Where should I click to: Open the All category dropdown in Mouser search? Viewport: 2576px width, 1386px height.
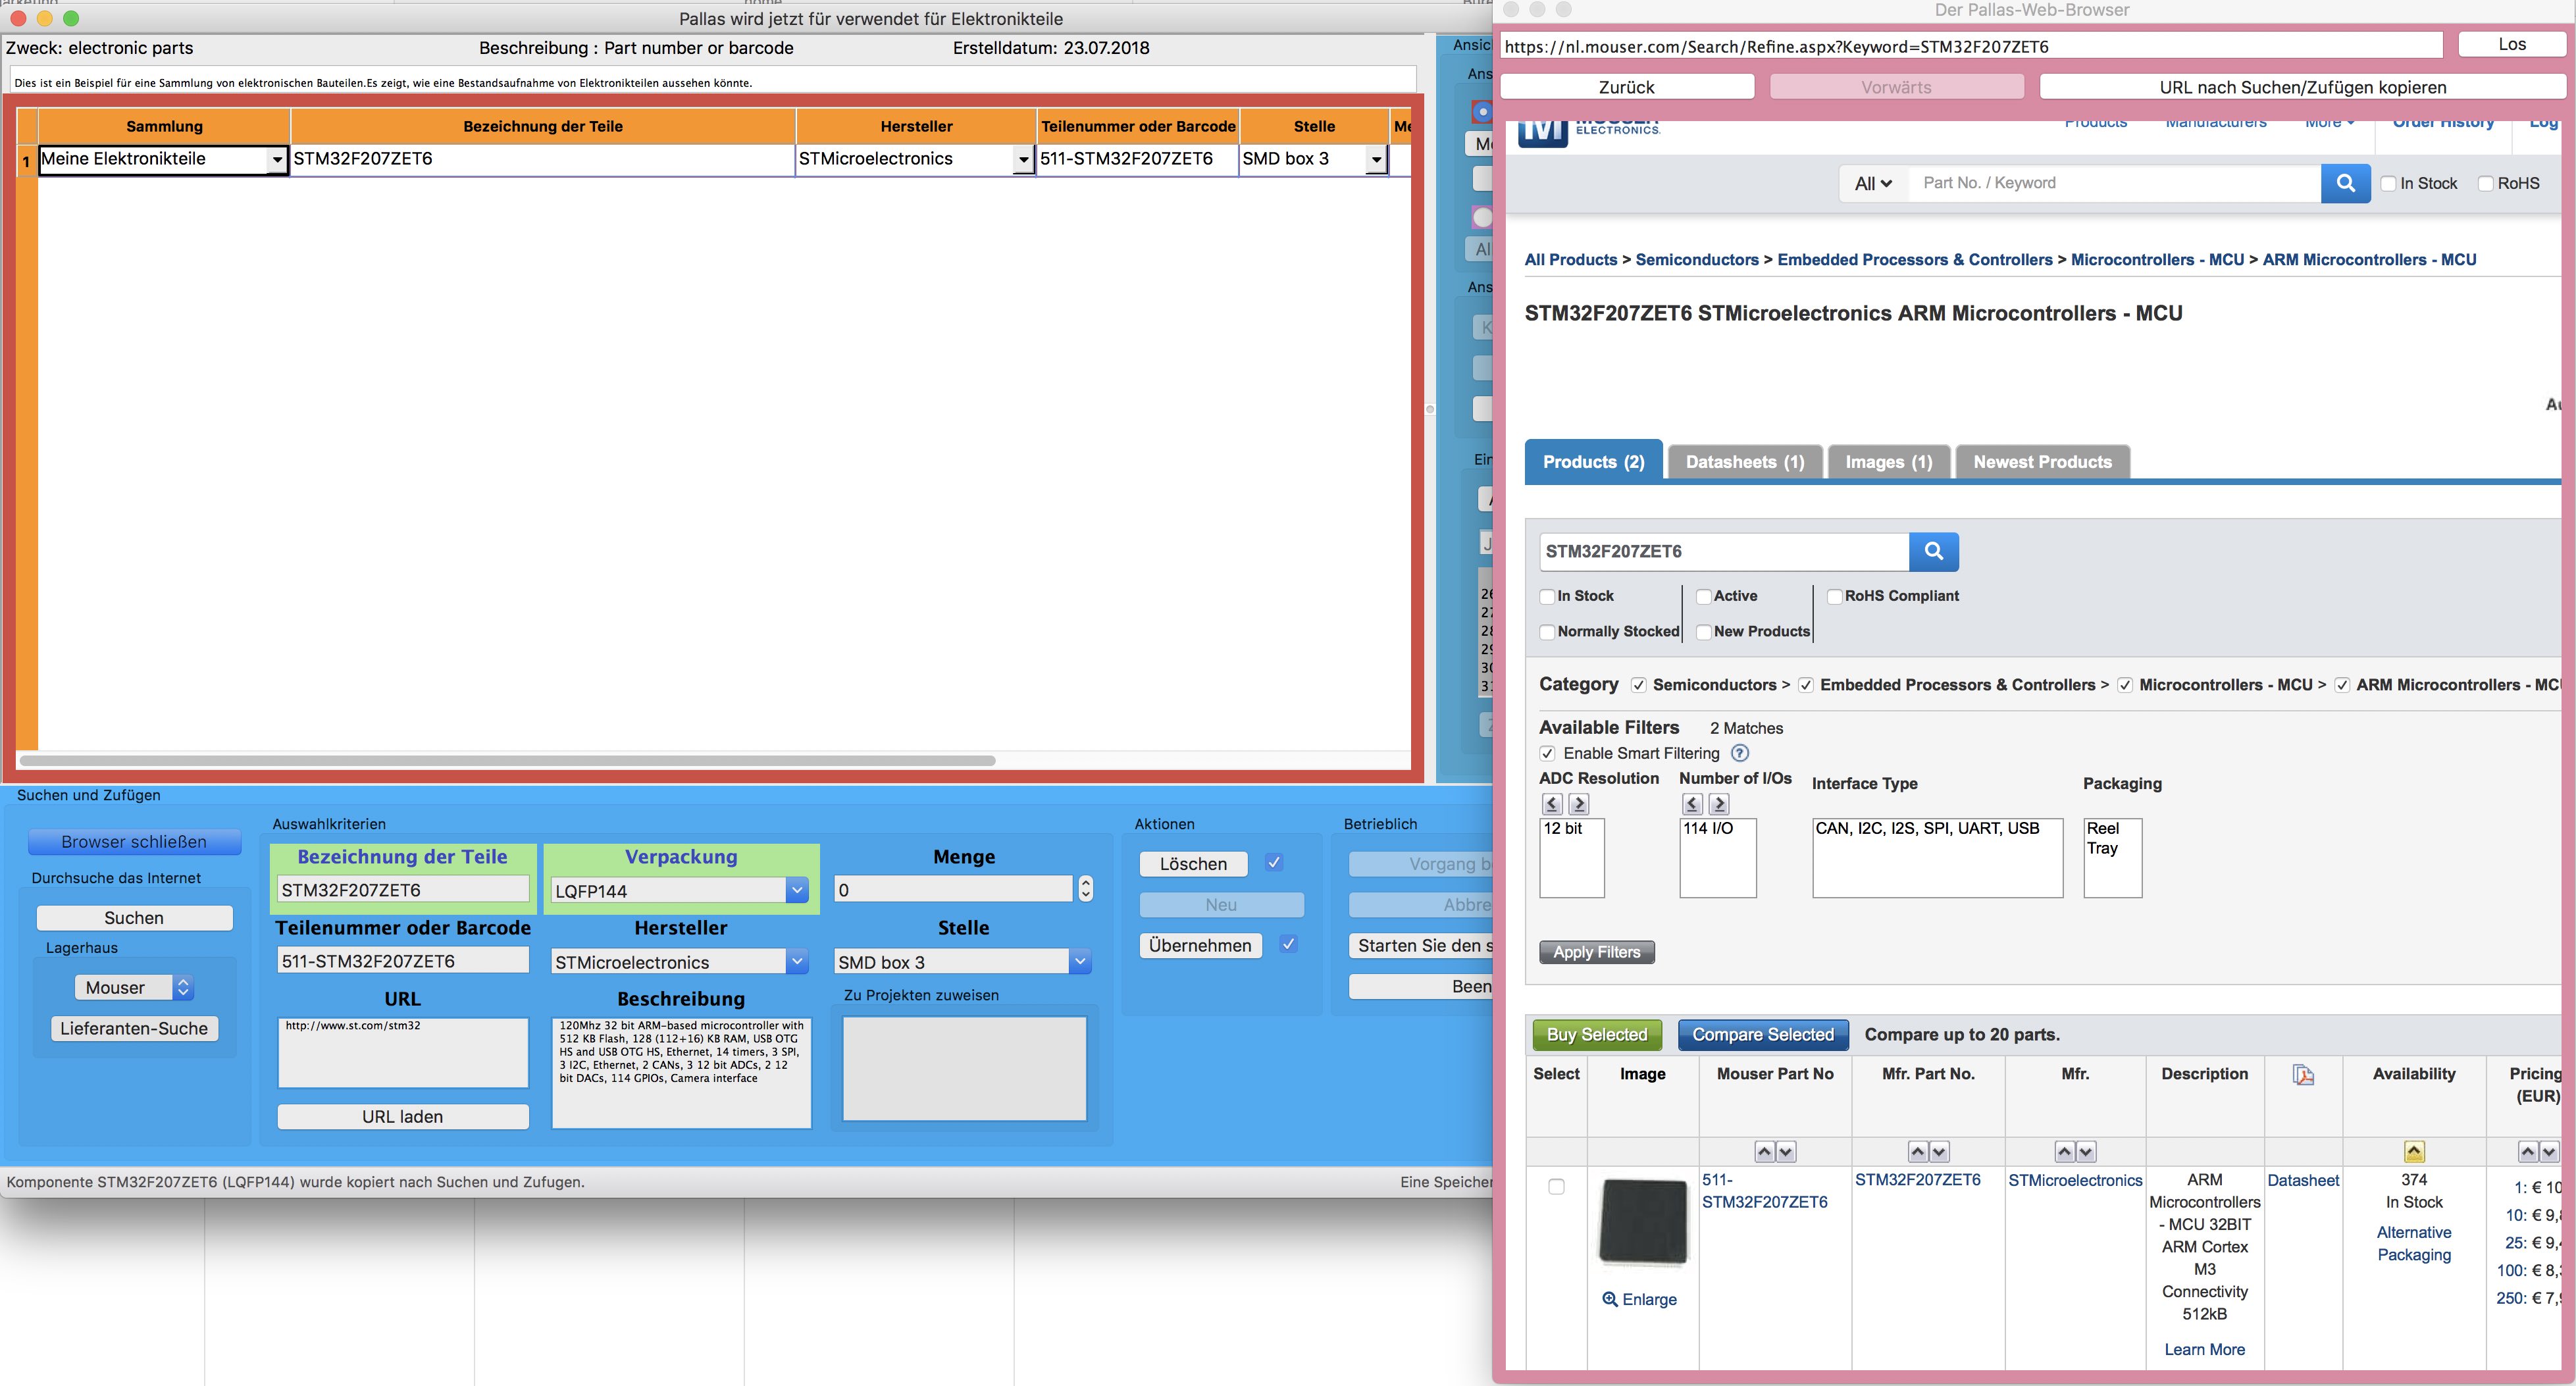[1873, 183]
